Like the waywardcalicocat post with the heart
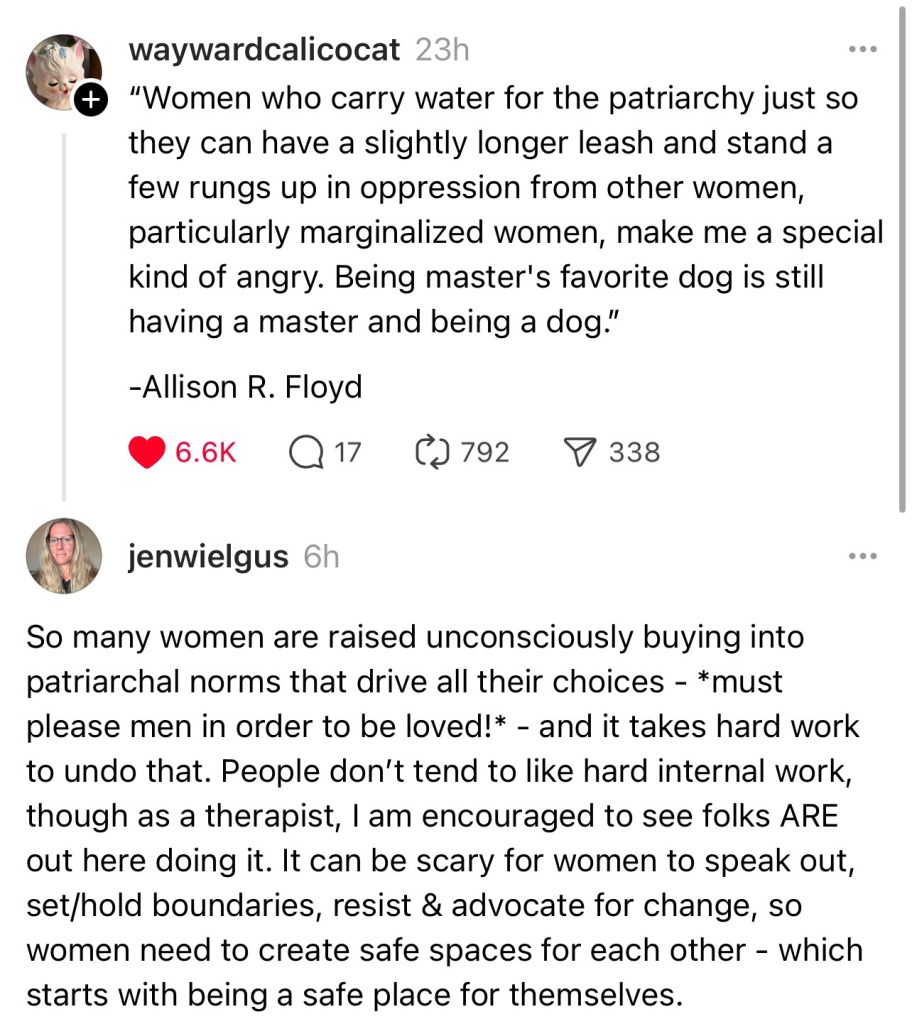This screenshot has height=1024, width=912. pyautogui.click(x=146, y=452)
